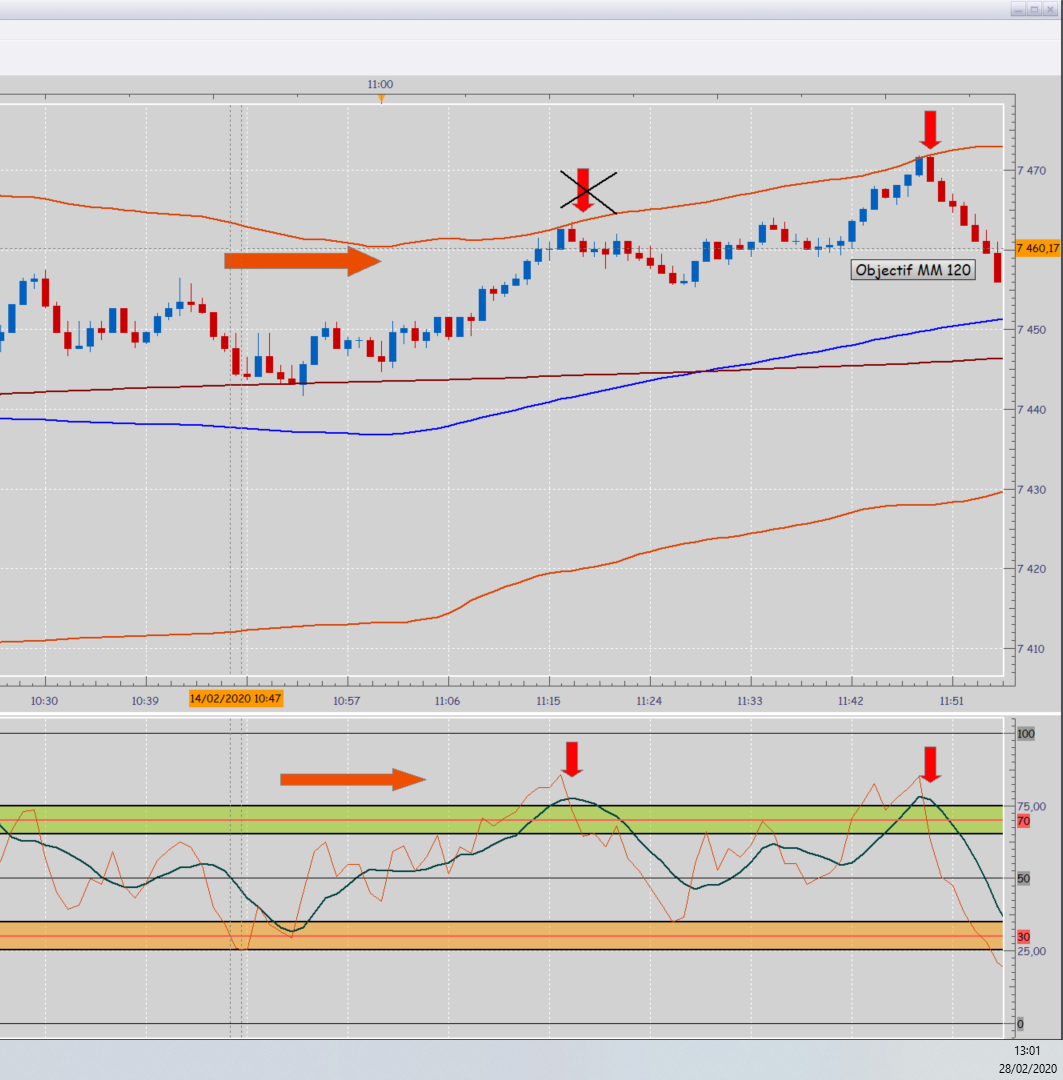Click the taskbar date 28/02/2020
The height and width of the screenshot is (1080, 1063).
(1027, 1069)
